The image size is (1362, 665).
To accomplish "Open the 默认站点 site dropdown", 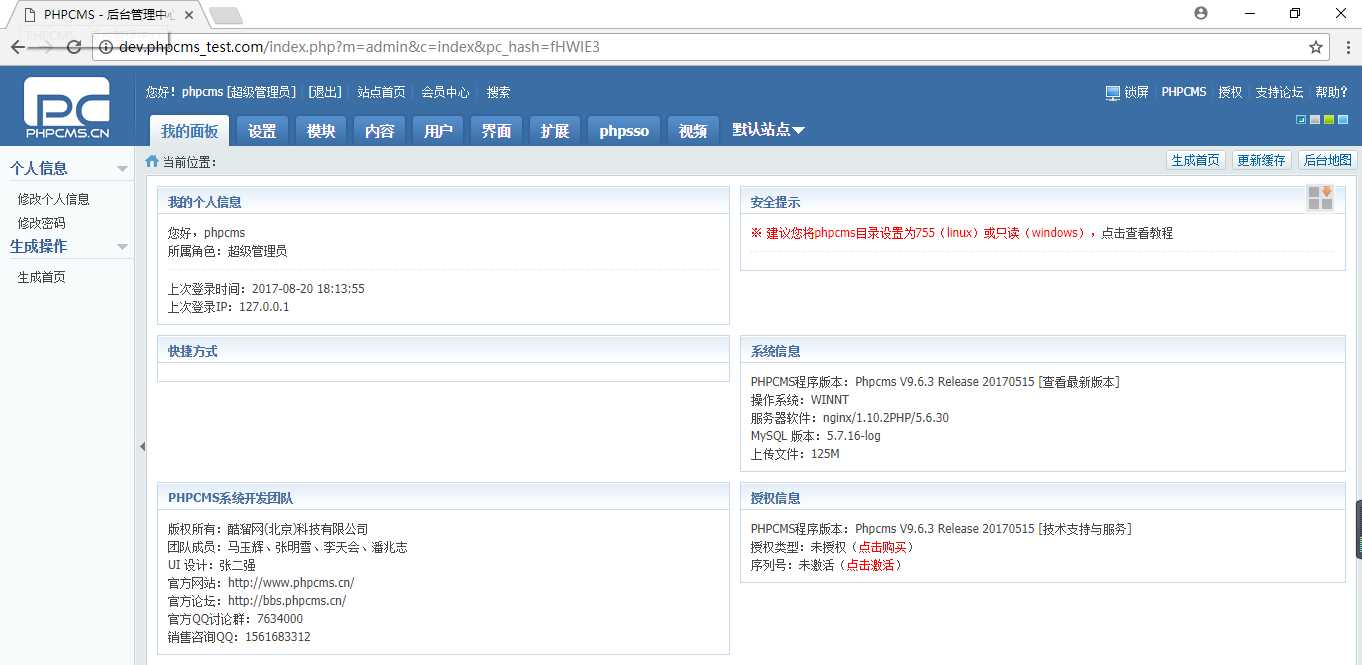I will 768,130.
